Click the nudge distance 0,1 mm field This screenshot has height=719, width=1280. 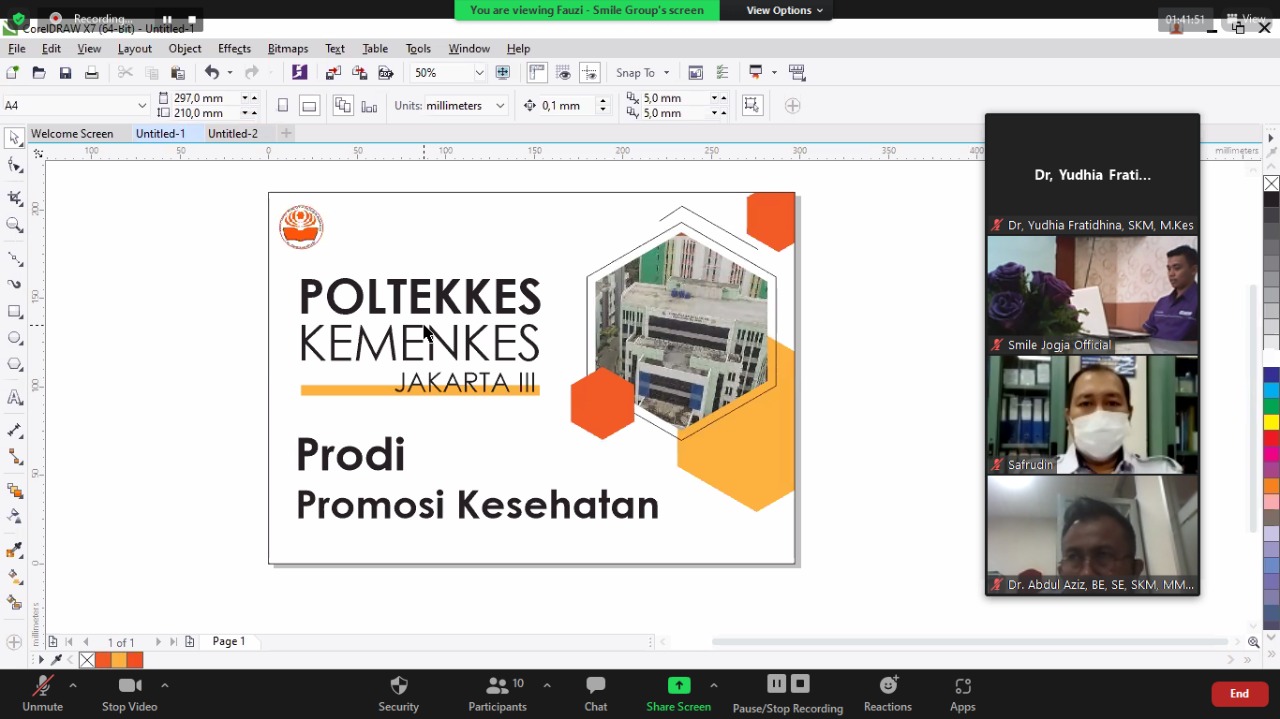tap(566, 106)
